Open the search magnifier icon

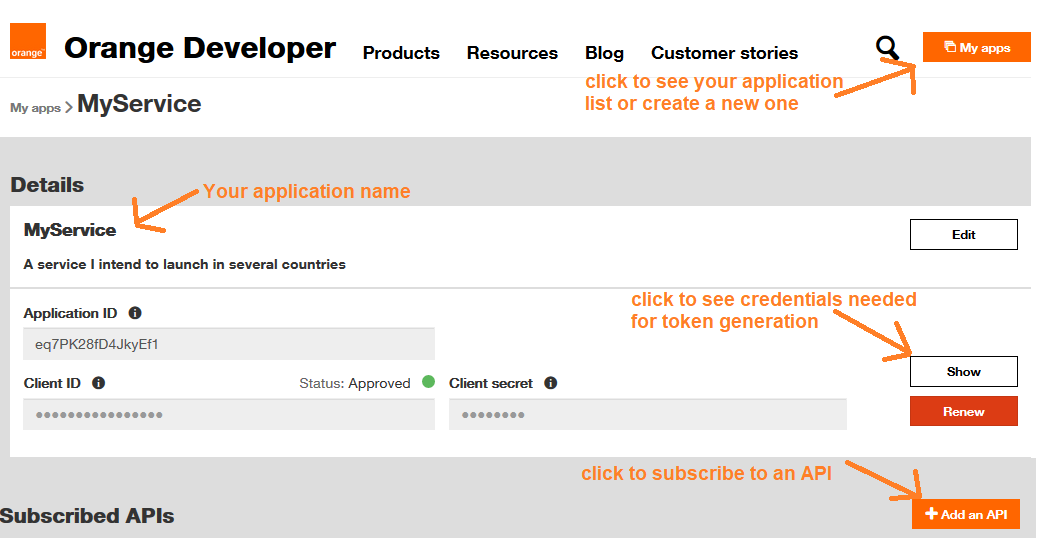887,48
